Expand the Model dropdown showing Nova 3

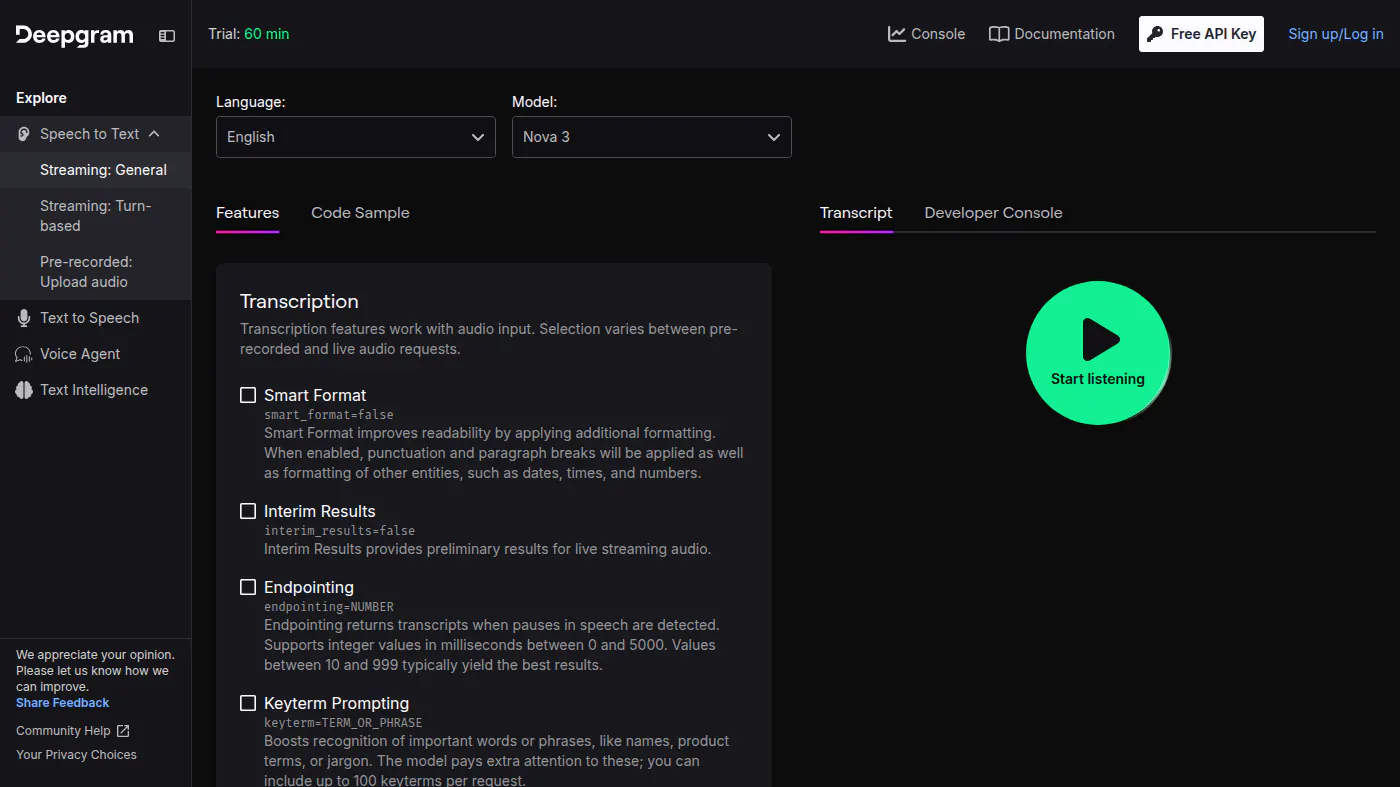652,137
